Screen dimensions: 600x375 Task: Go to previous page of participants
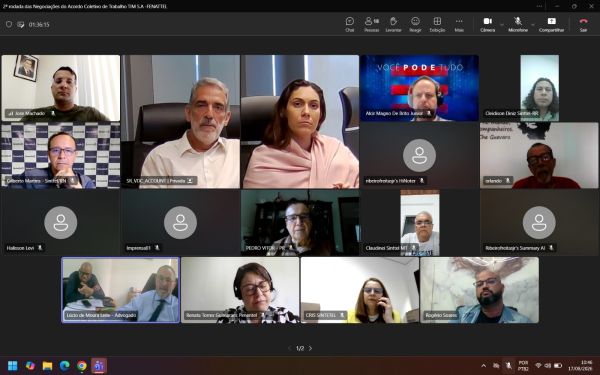pyautogui.click(x=290, y=348)
